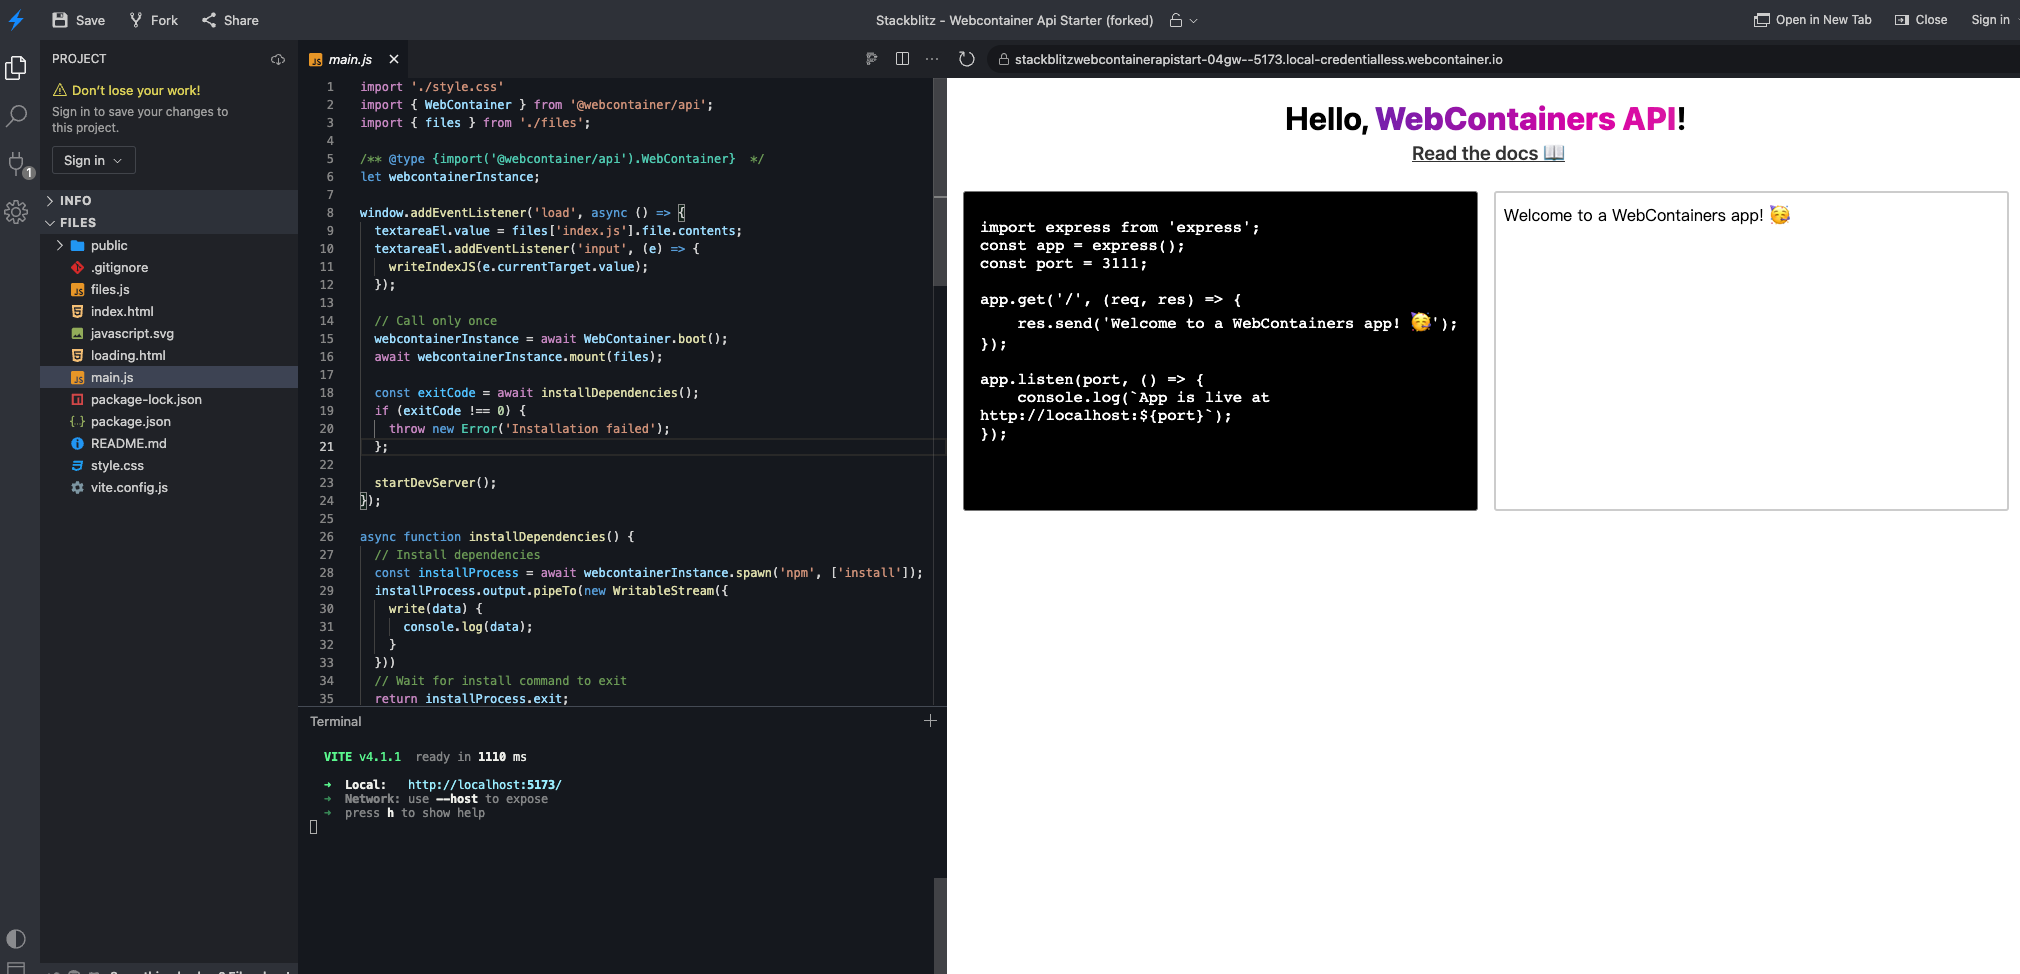2020x974 pixels.
Task: Click the format document icon in editor toolbar
Action: click(x=871, y=59)
